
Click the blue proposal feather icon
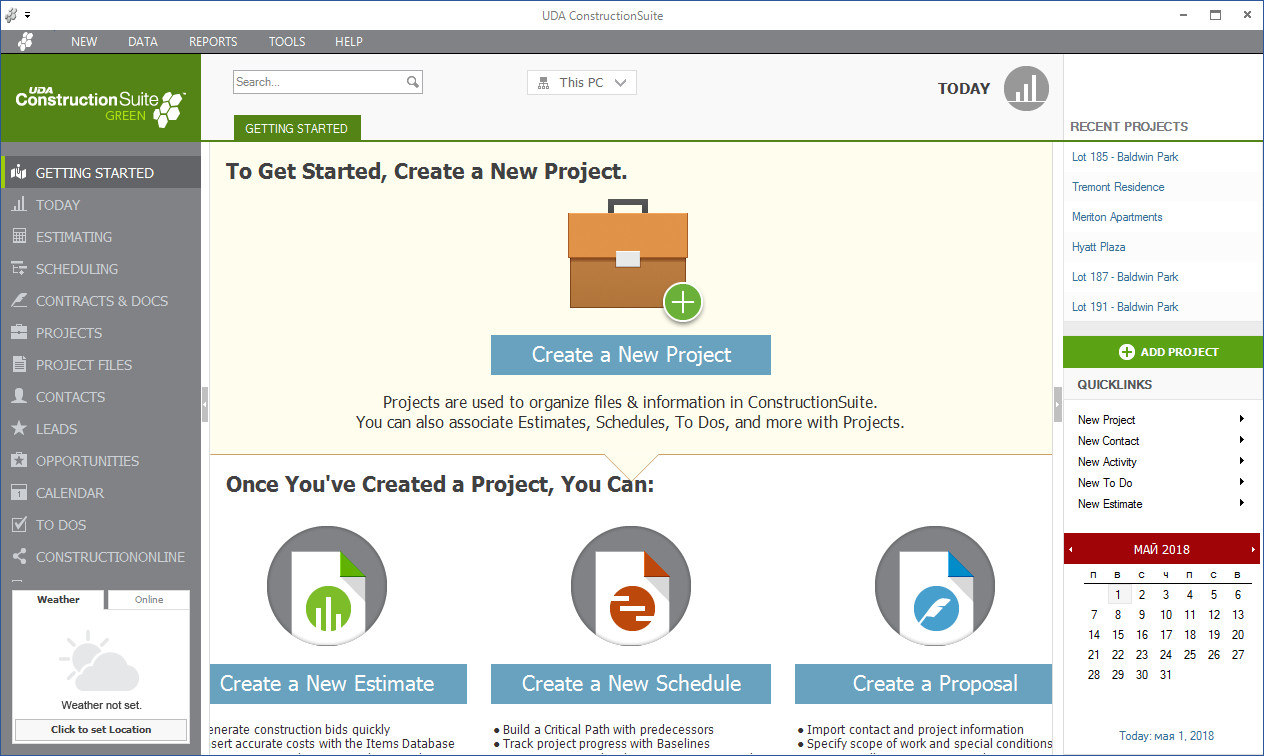coord(934,585)
